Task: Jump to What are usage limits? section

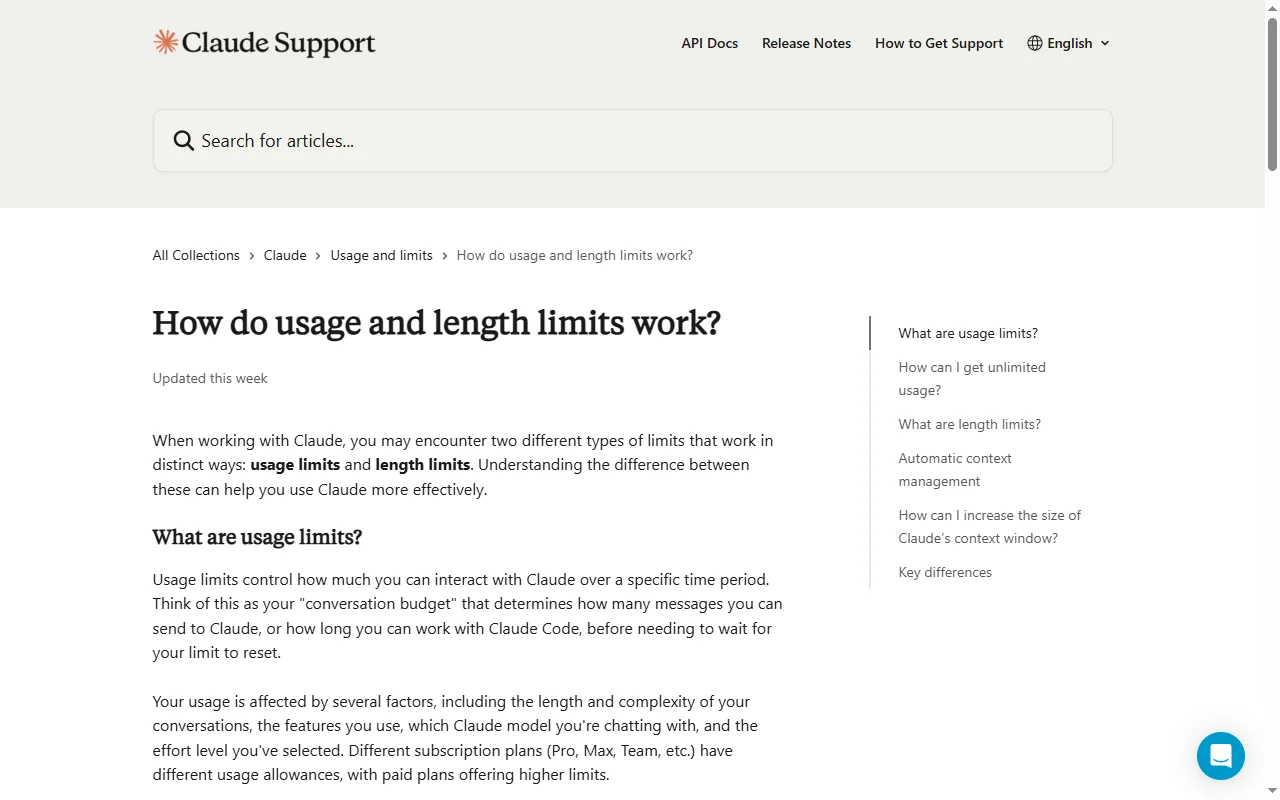Action: tap(968, 333)
